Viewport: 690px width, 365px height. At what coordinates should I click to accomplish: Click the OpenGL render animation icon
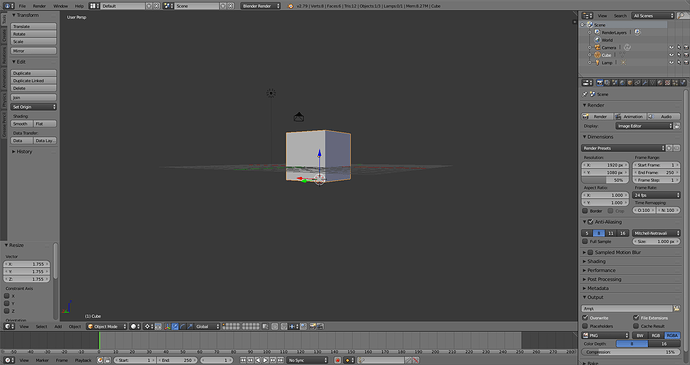tap(320, 326)
